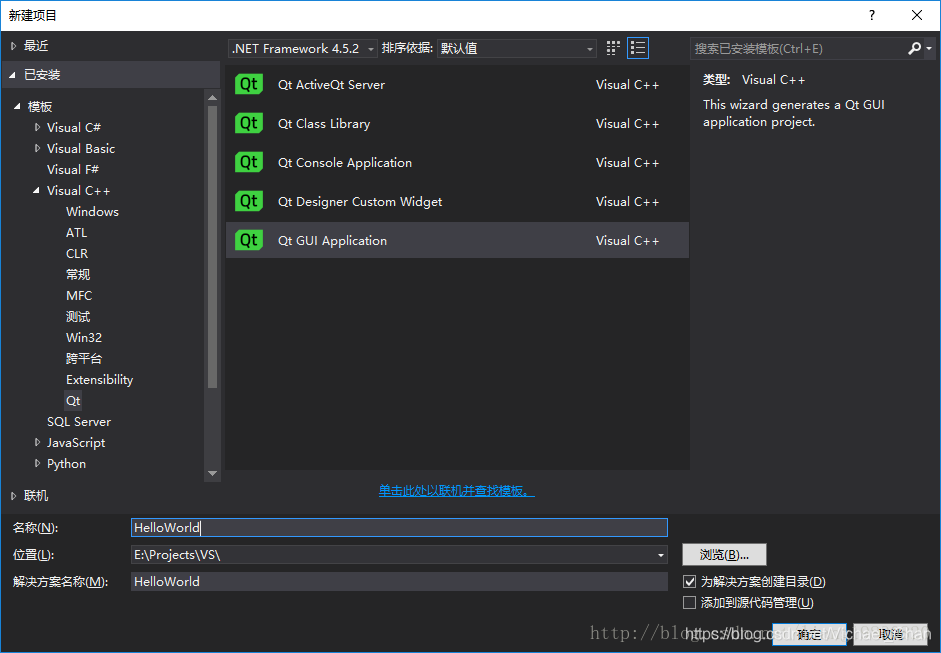
Task: Select the MFC template category
Action: pyautogui.click(x=79, y=296)
